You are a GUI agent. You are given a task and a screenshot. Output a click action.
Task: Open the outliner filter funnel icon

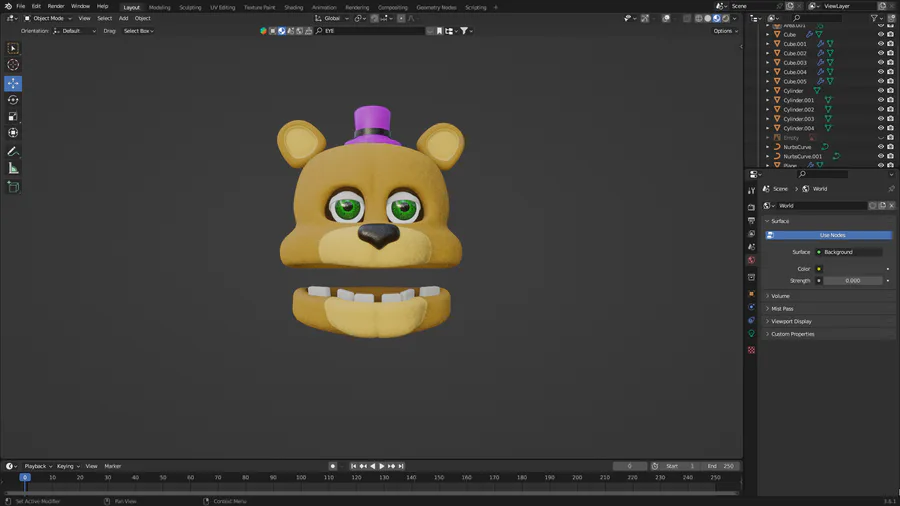click(875, 18)
